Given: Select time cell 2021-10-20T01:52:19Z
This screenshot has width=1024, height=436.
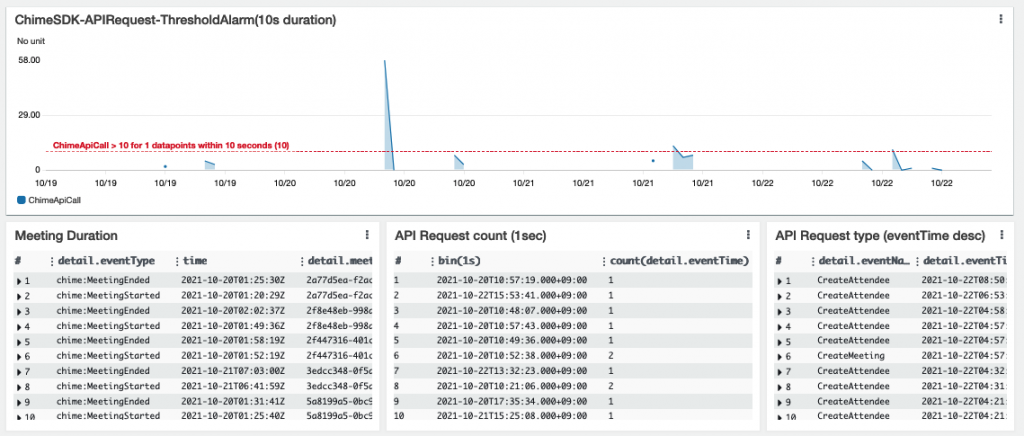Looking at the screenshot, I should coord(232,356).
